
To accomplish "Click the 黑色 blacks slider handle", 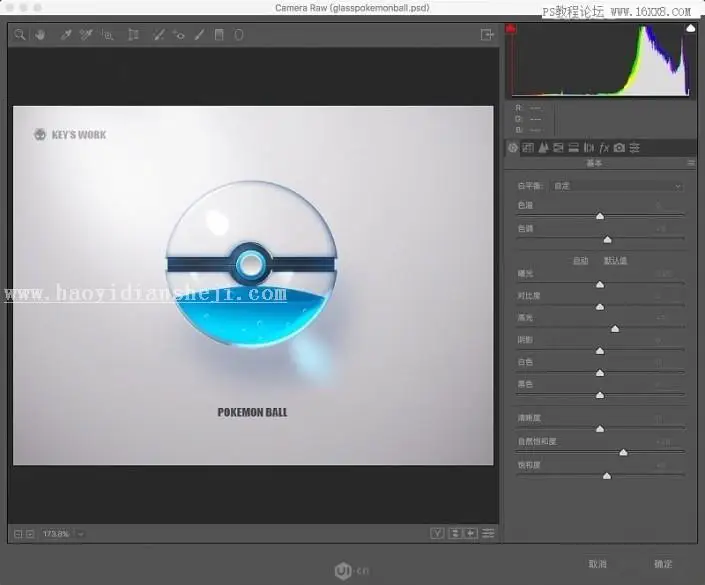I will tap(600, 396).
